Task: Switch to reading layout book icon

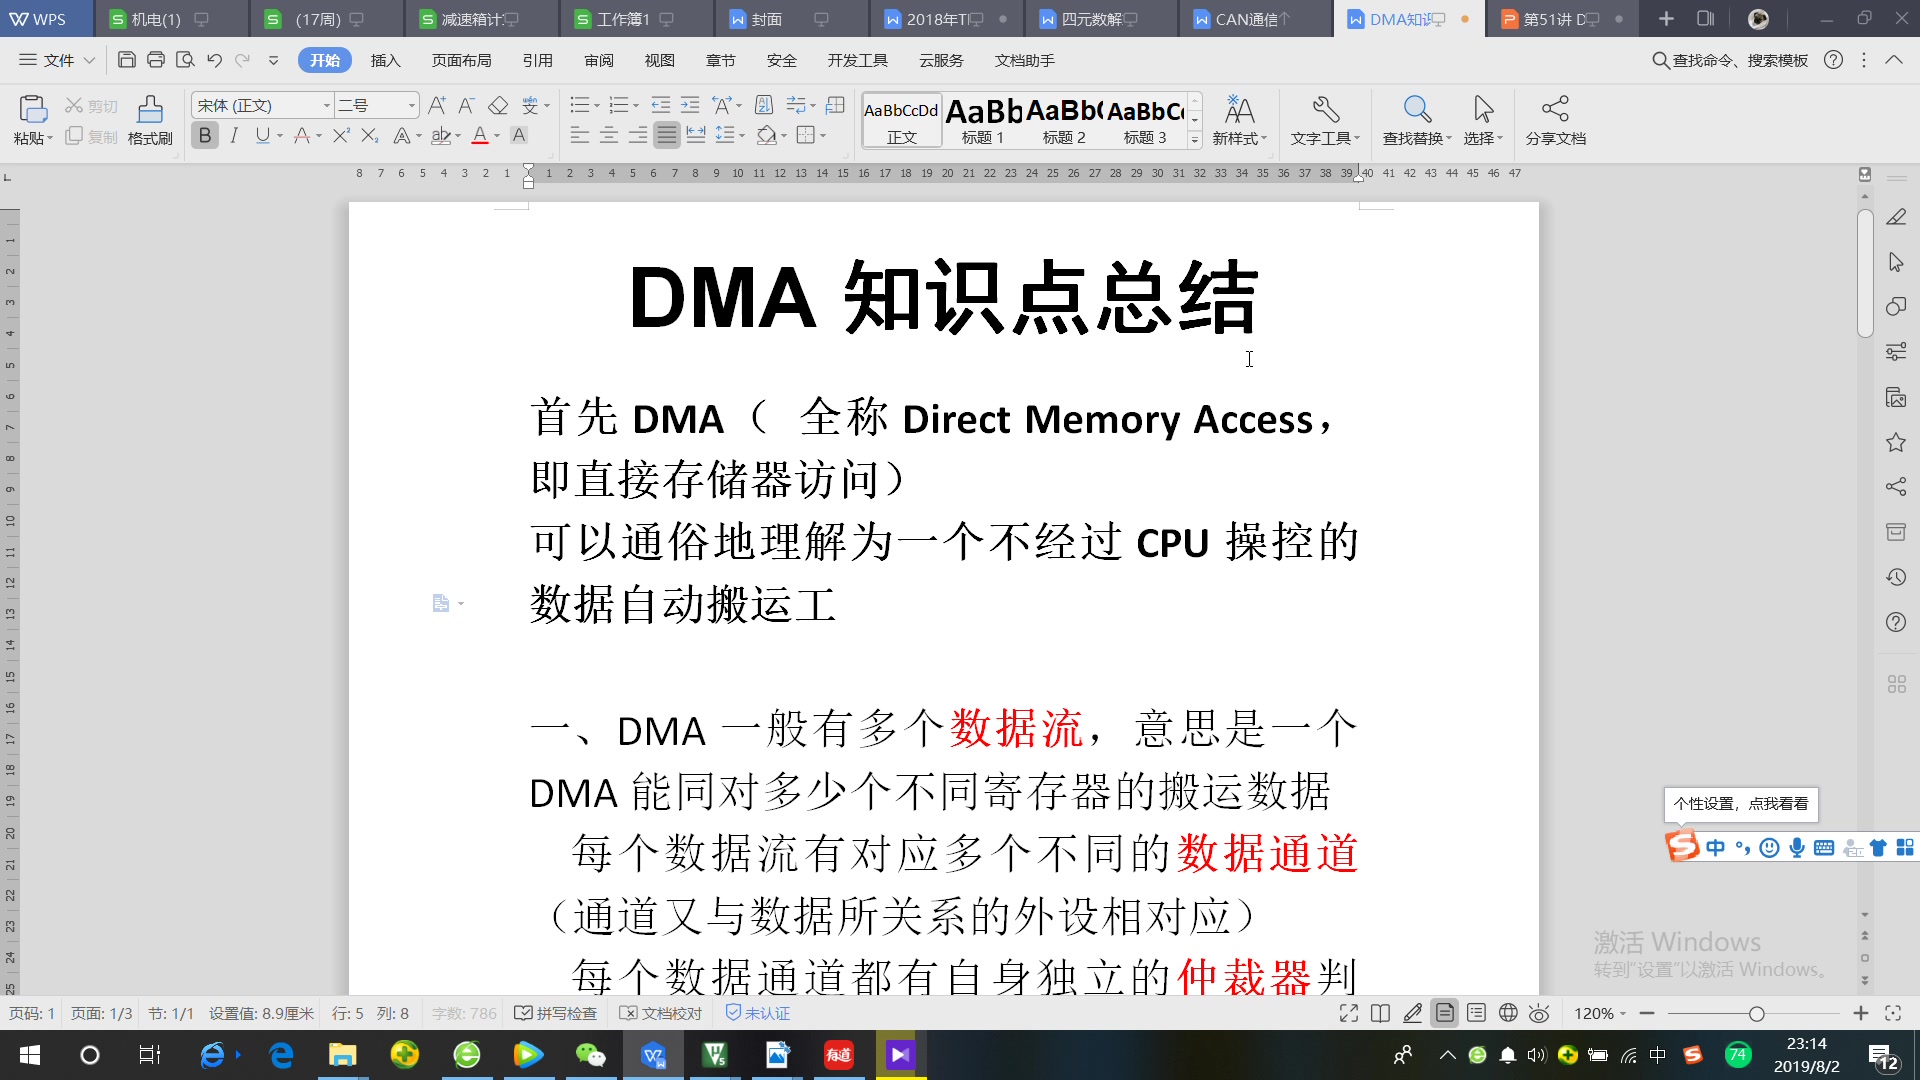Action: pyautogui.click(x=1380, y=1013)
